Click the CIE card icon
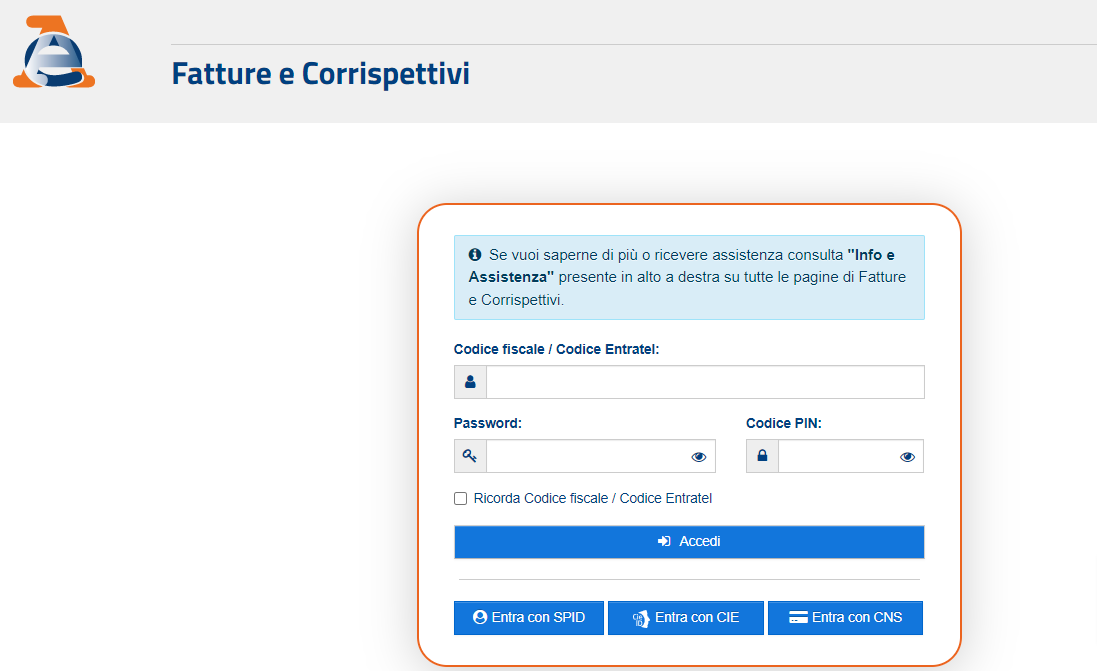This screenshot has height=671, width=1097. click(641, 619)
